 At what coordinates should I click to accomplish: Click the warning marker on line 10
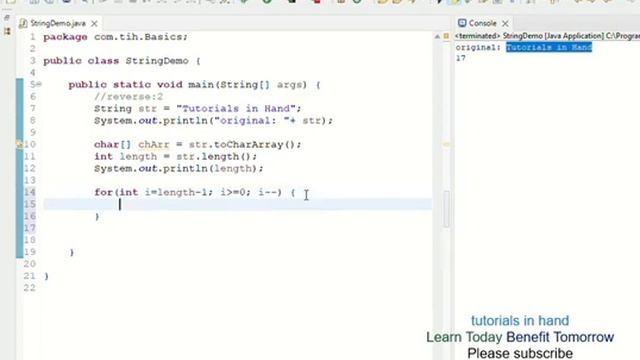tap(19, 144)
